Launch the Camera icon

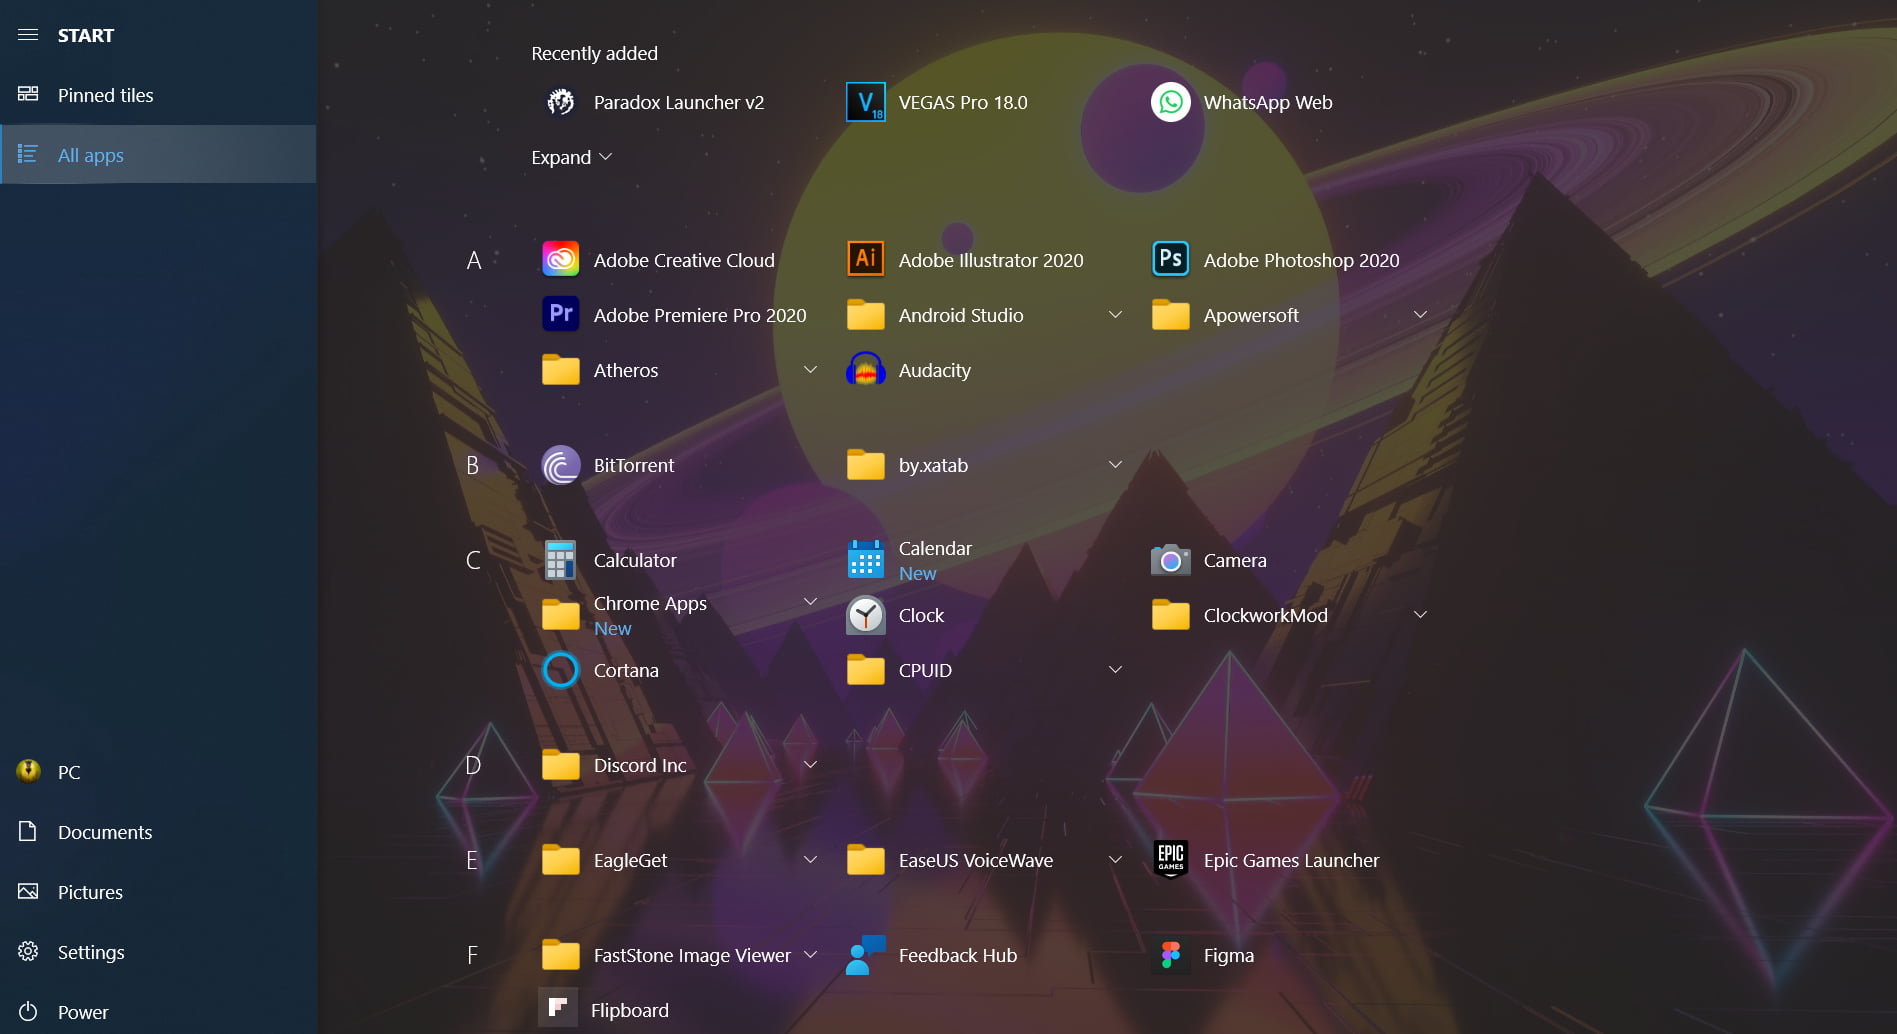tap(1171, 560)
